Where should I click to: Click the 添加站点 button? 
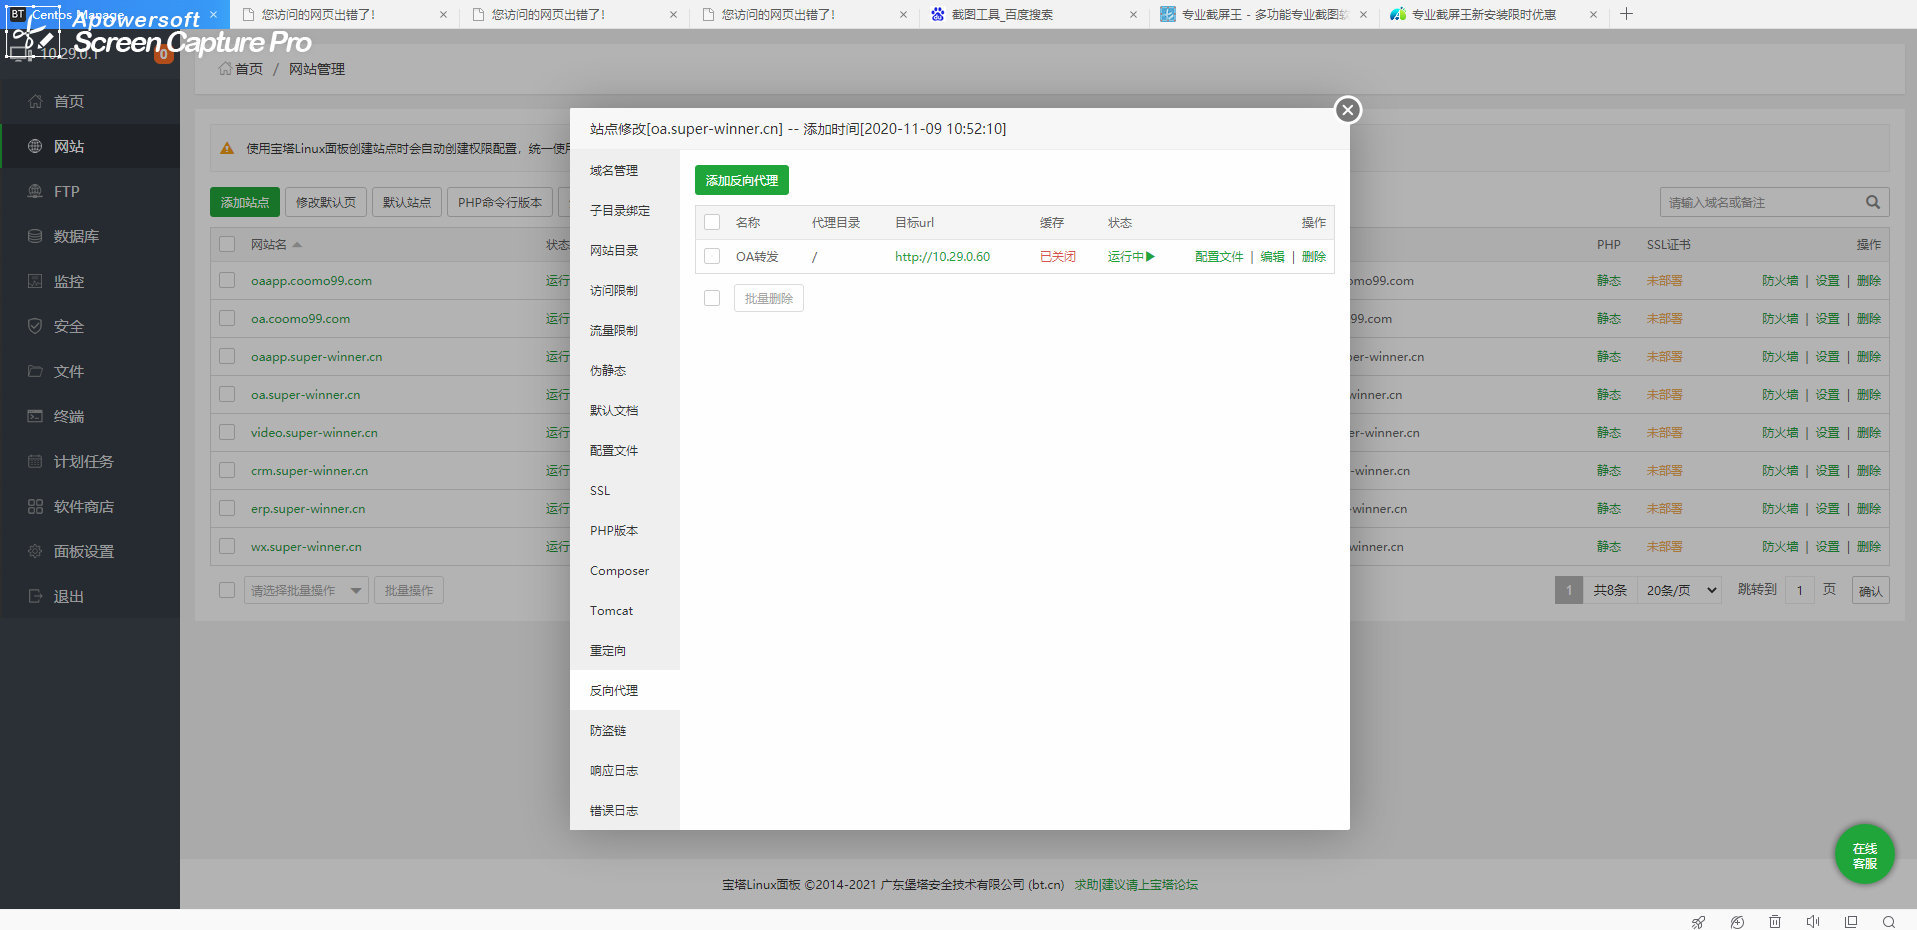[x=245, y=202]
